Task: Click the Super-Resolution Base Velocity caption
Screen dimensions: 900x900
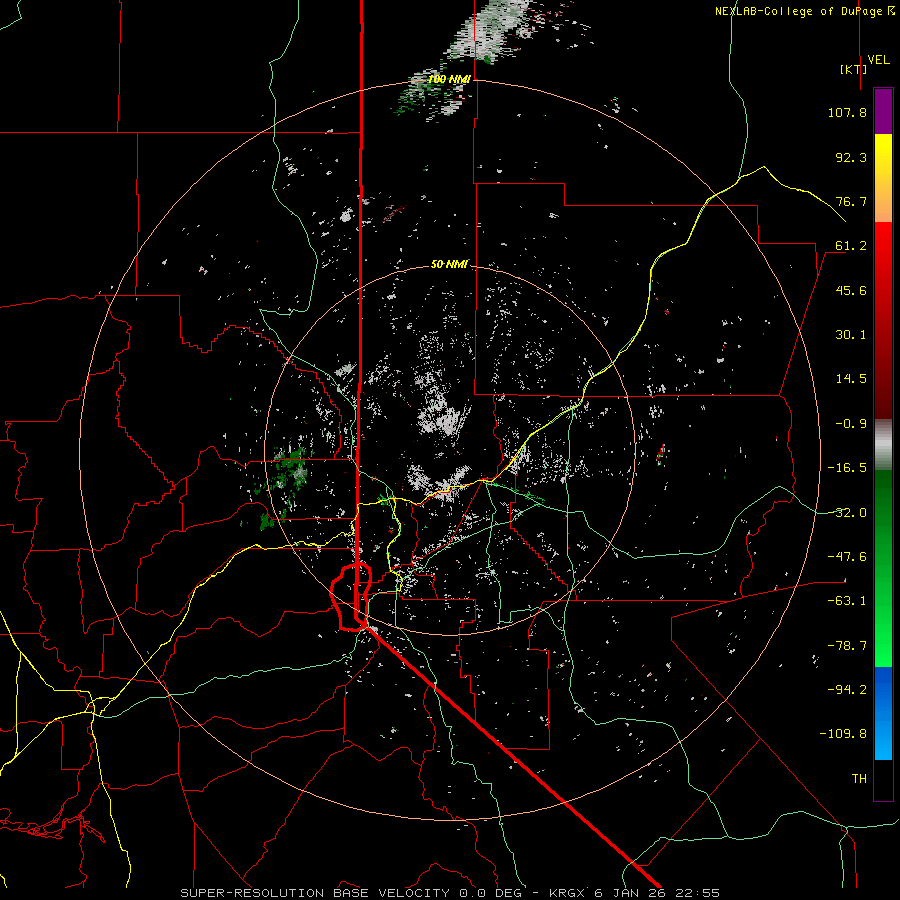Action: [449, 893]
